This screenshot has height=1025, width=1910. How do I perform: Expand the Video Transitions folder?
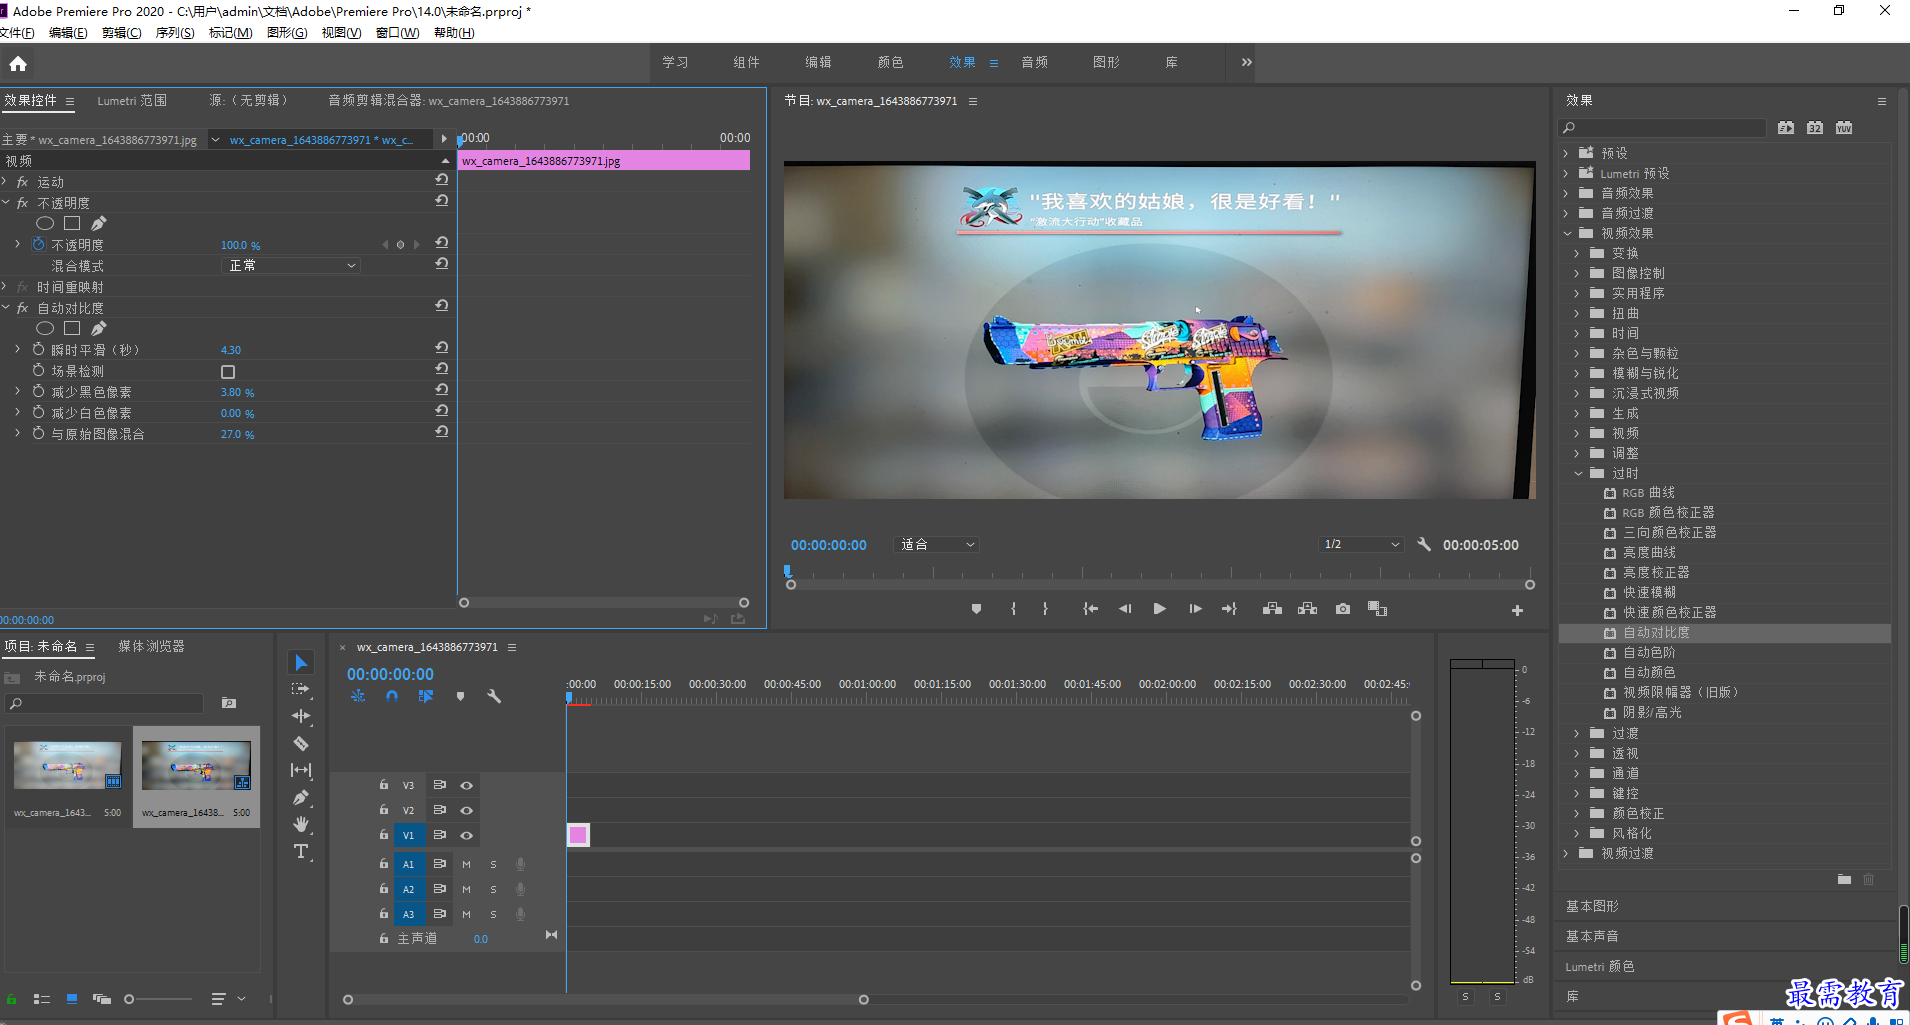1567,853
